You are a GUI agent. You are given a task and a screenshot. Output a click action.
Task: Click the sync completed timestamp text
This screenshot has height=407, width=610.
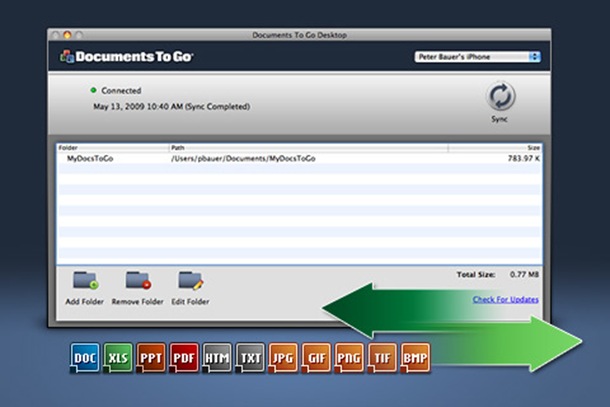(171, 106)
